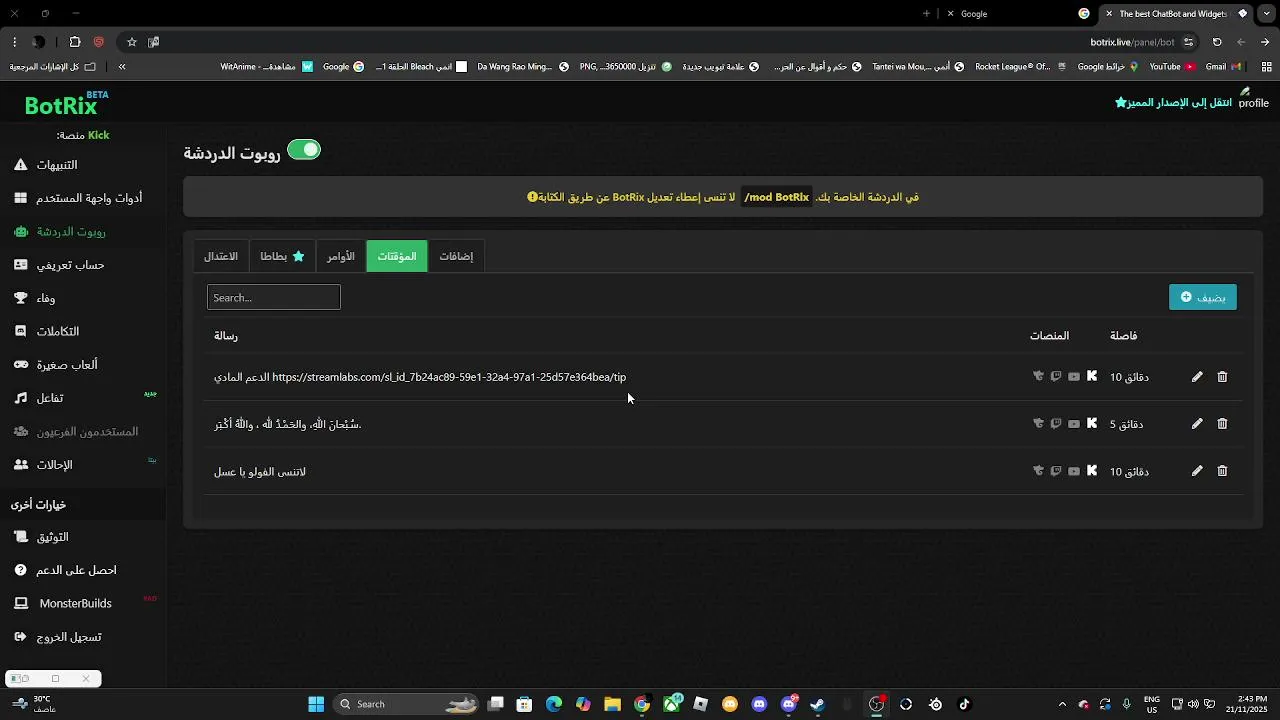The image size is (1280, 720).
Task: Delete the streamlabs tip timer message
Action: 1222,377
